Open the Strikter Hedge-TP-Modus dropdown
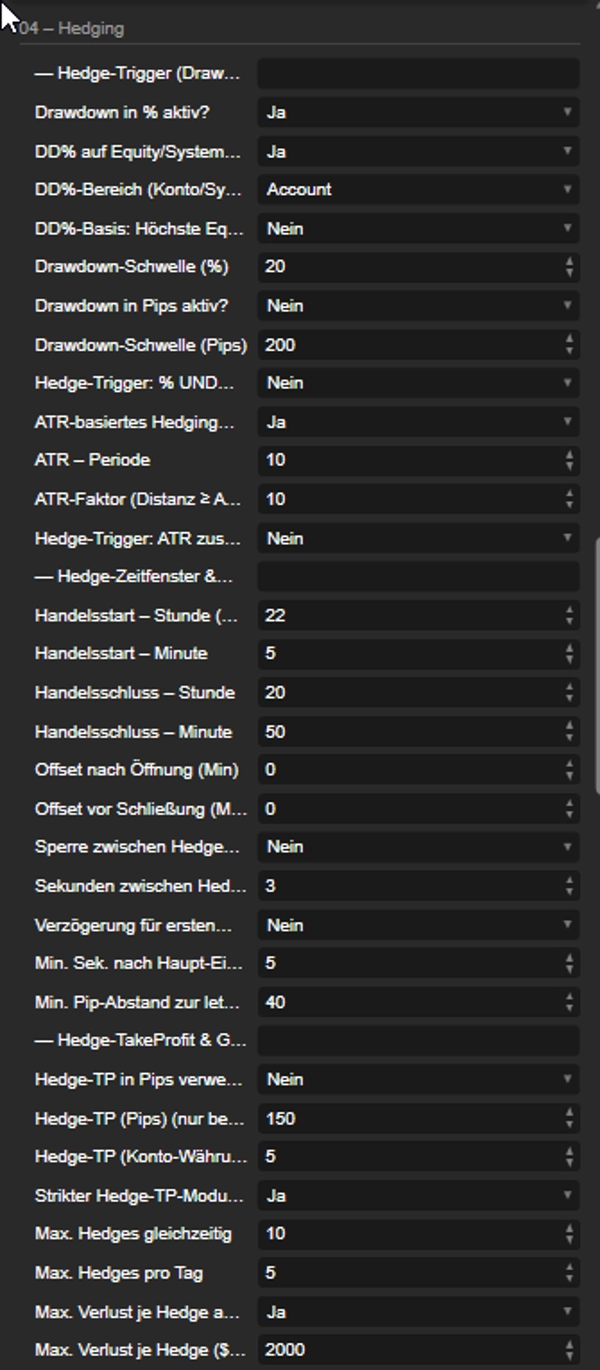600x1370 pixels. pyautogui.click(x=418, y=1195)
